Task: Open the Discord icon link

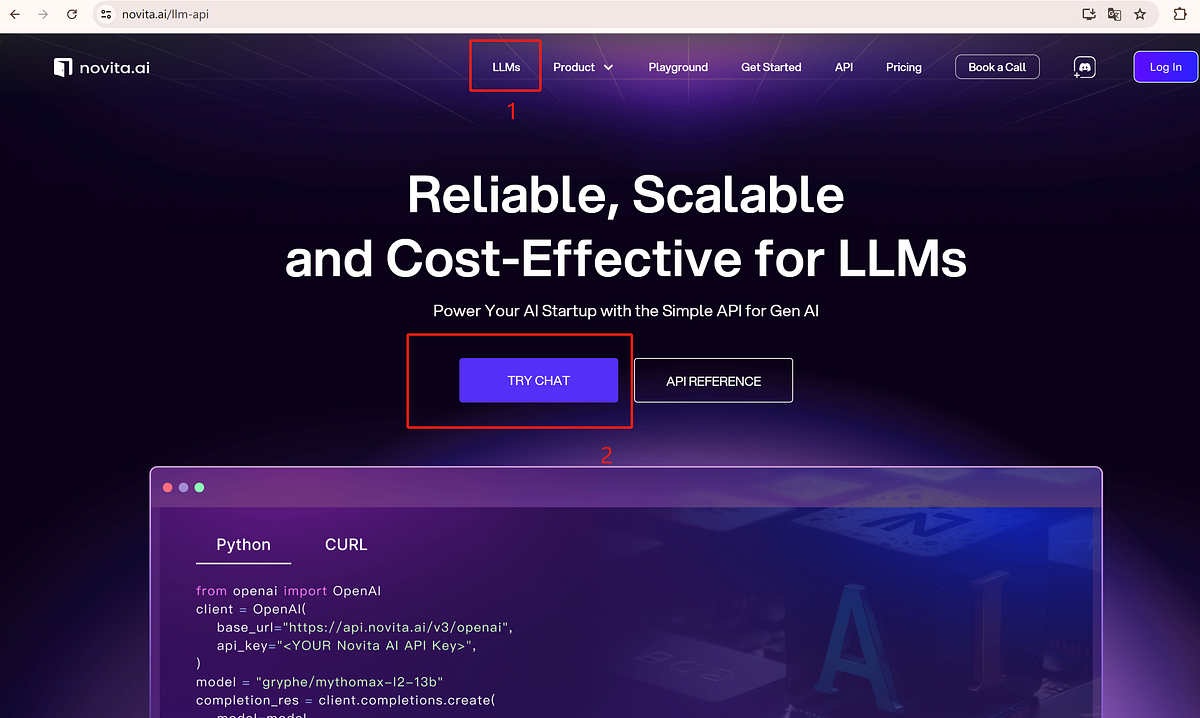Action: point(1084,67)
